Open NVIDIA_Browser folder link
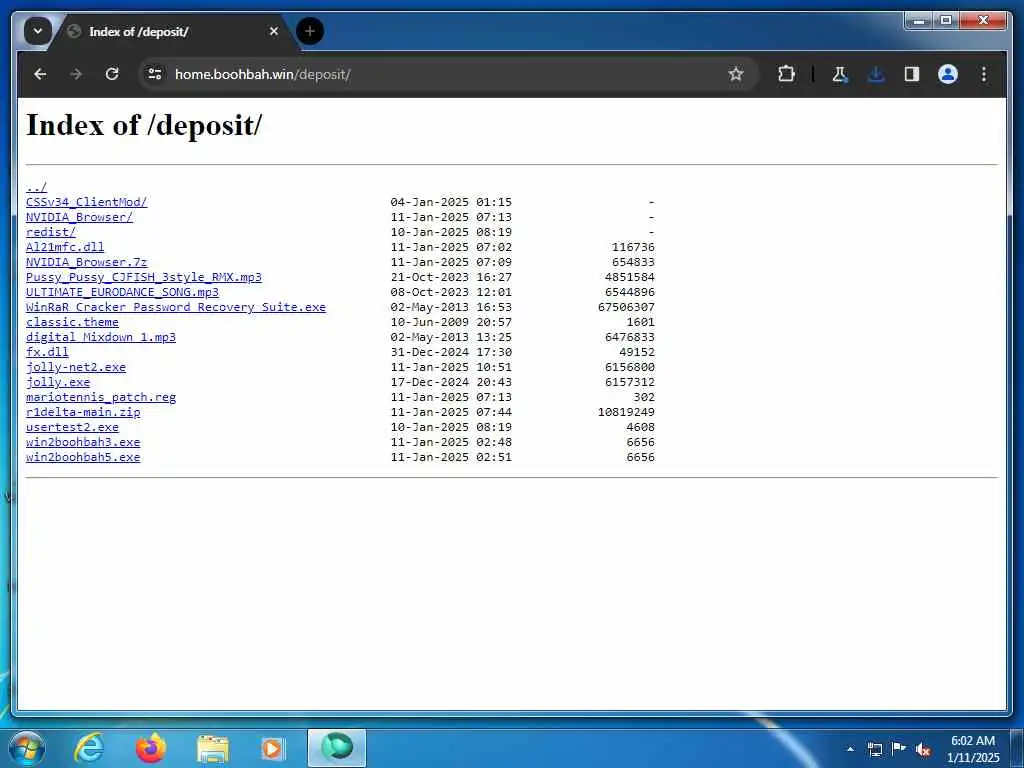The image size is (1024, 768). tap(79, 217)
